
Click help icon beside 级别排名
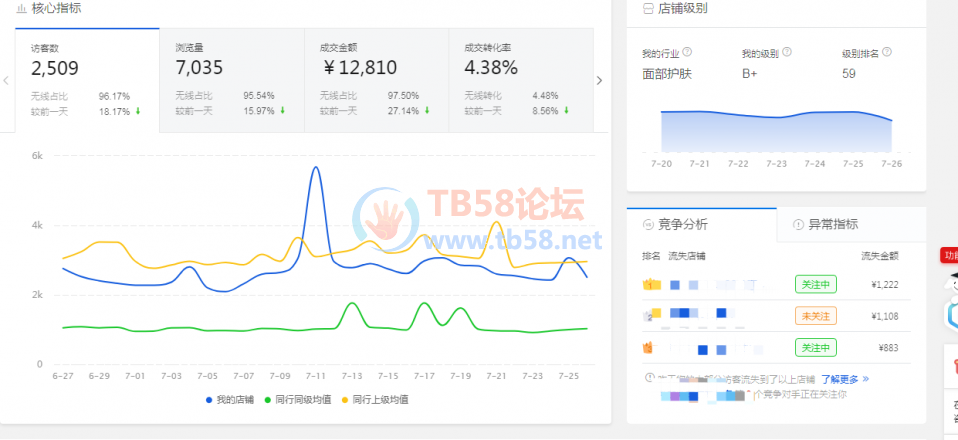click(x=887, y=52)
